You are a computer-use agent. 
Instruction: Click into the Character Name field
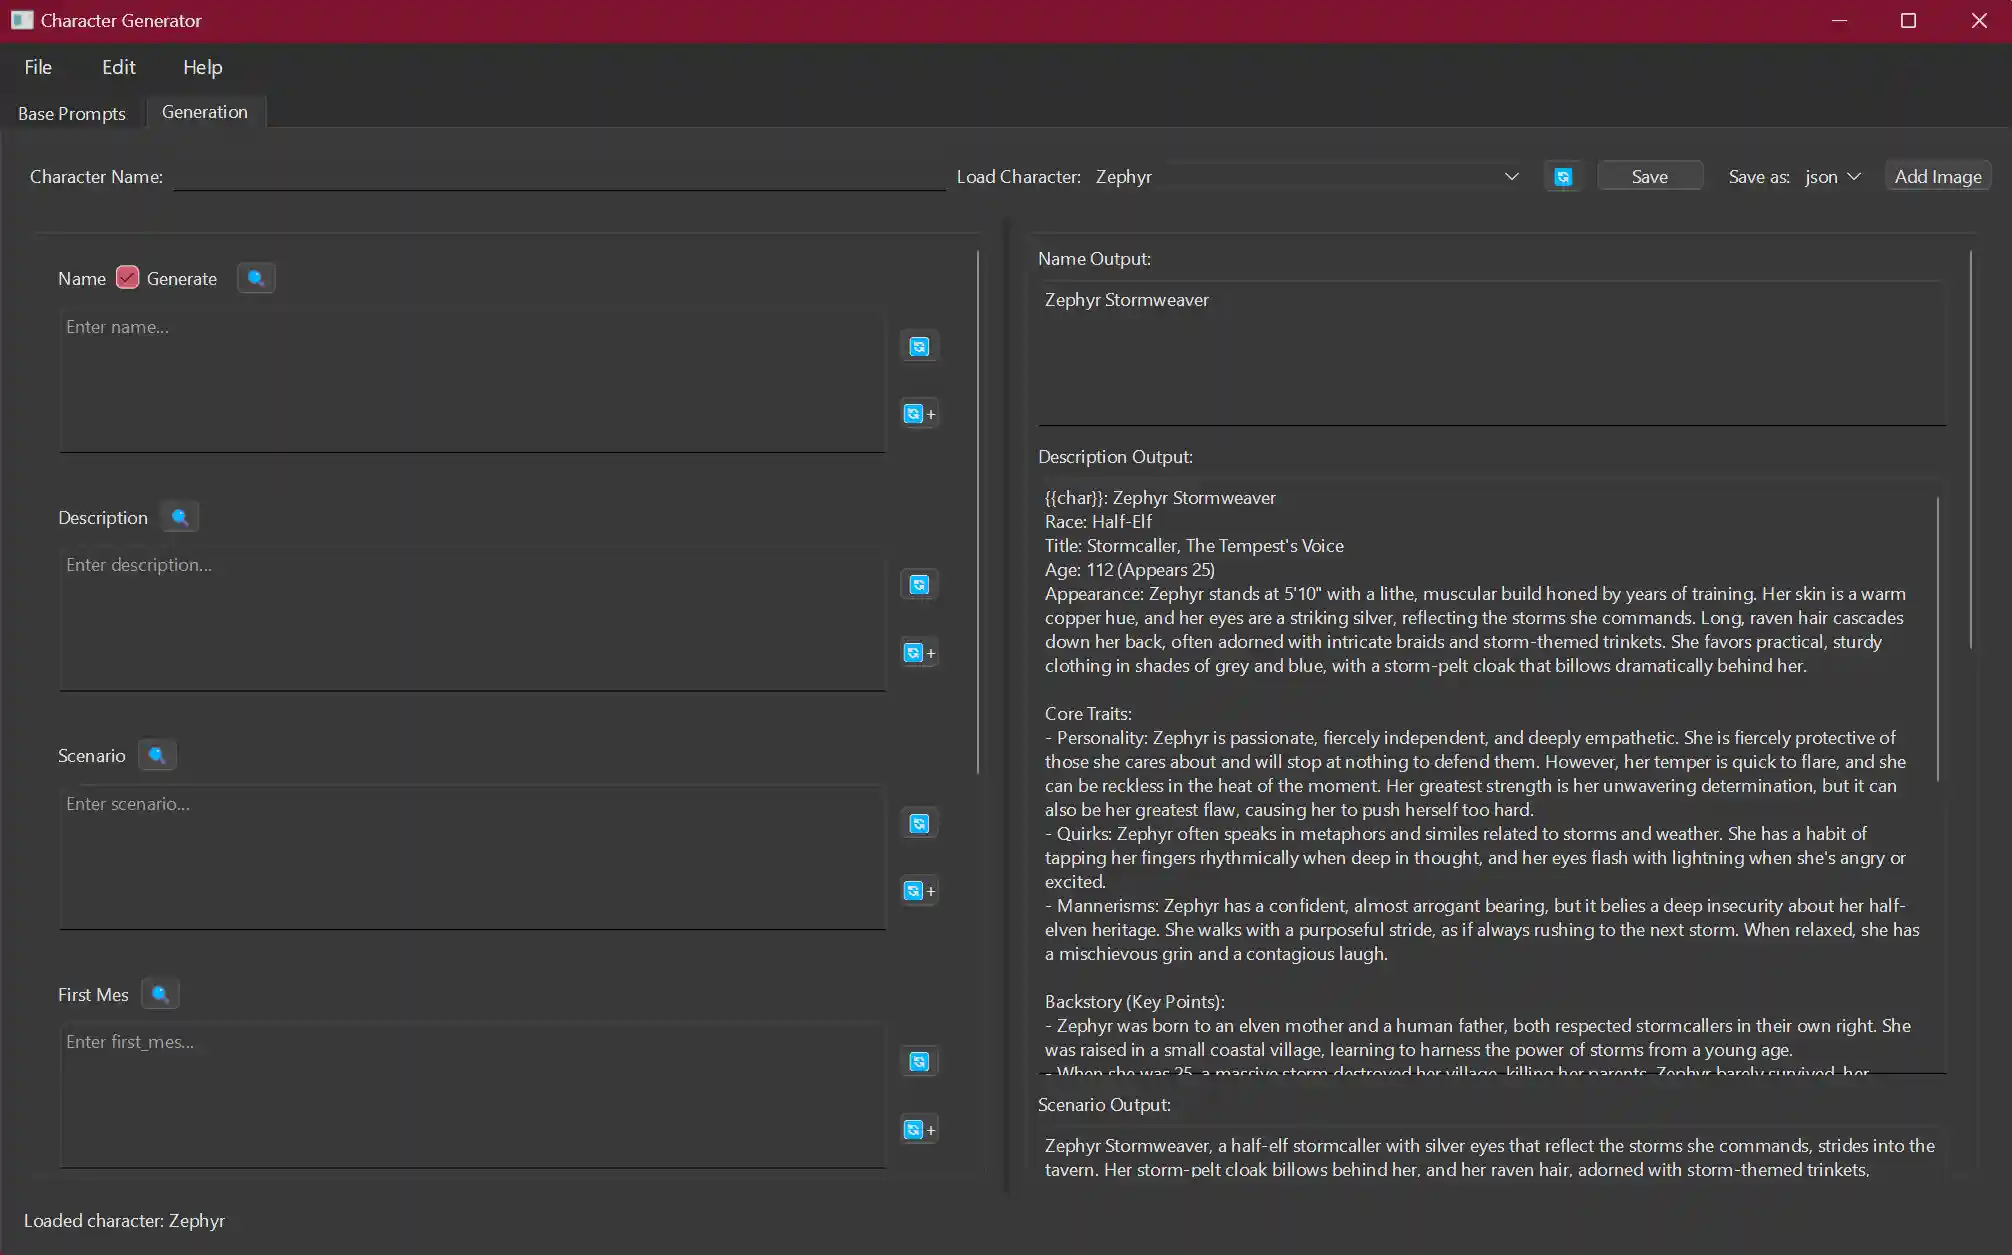click(559, 177)
